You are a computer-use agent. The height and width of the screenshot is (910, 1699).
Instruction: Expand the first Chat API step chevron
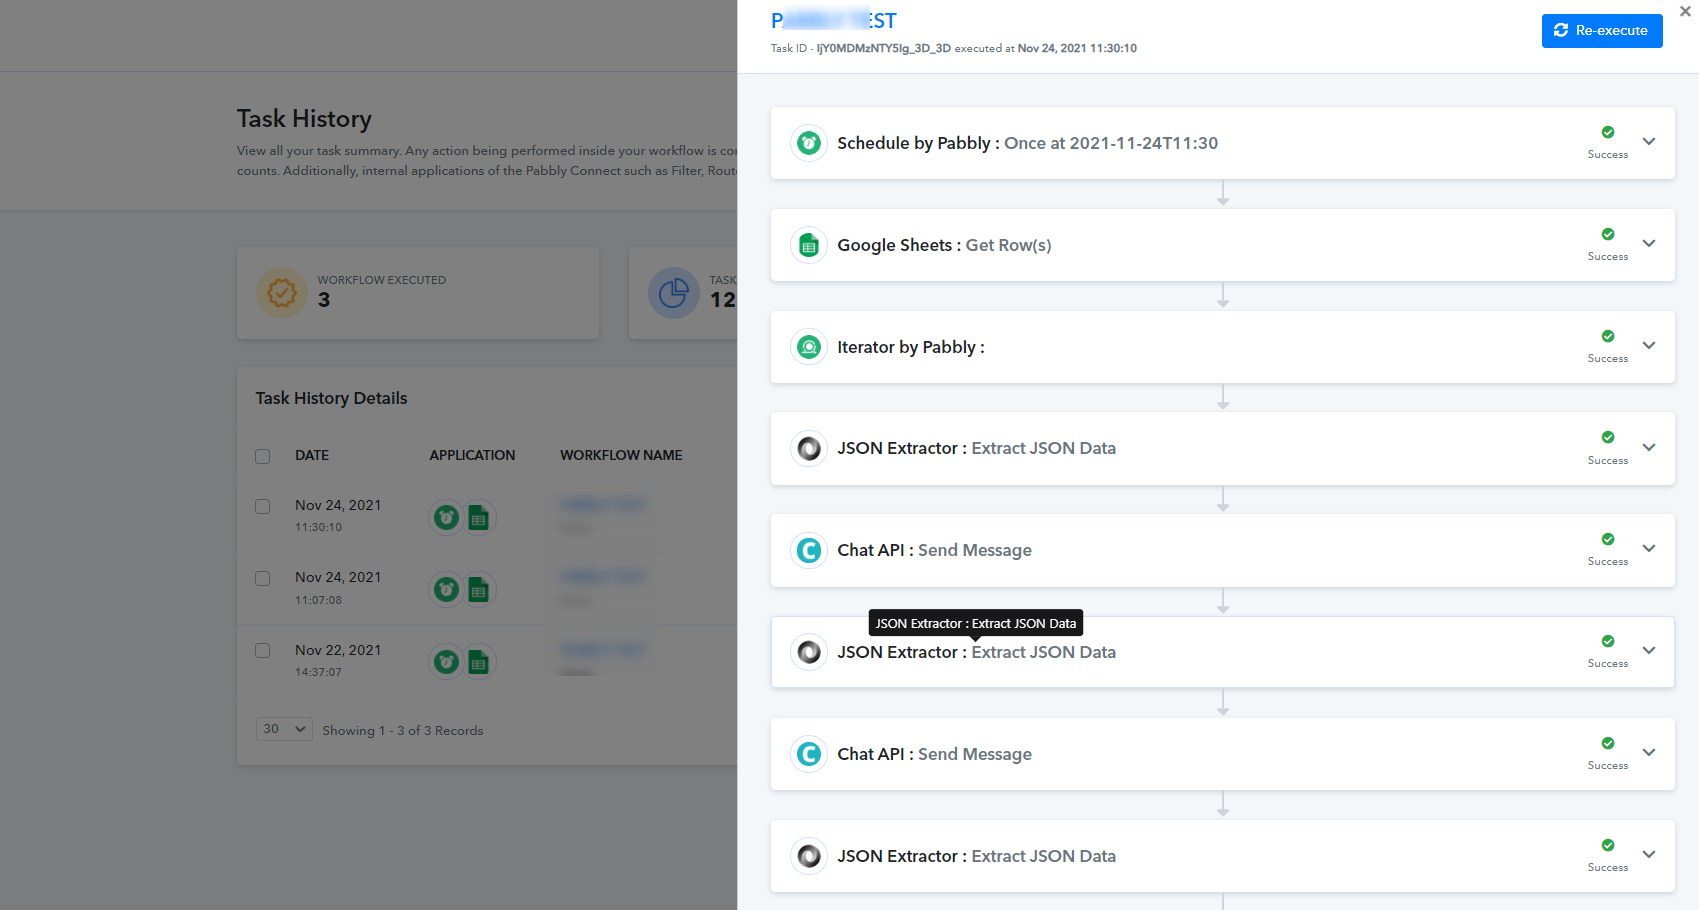point(1649,548)
